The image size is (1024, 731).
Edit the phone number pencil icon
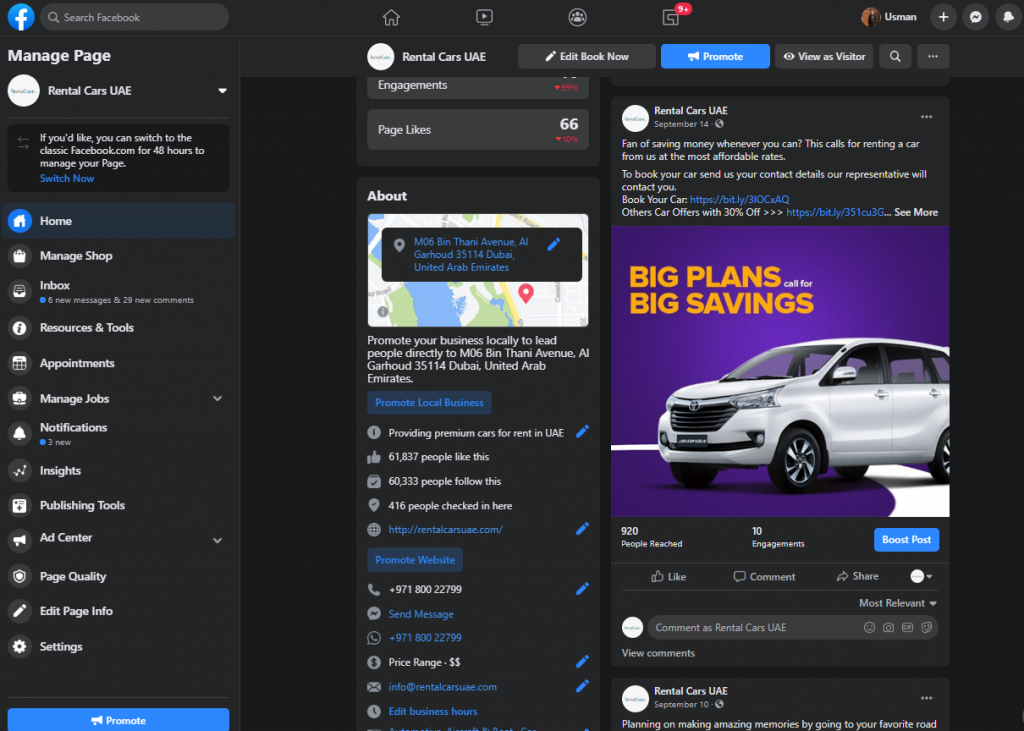pos(582,588)
